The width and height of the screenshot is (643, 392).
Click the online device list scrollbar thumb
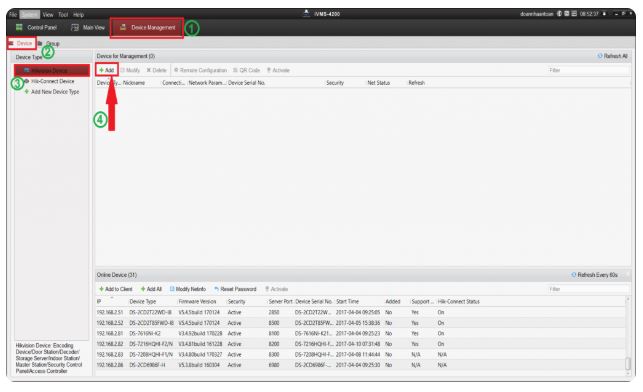click(x=627, y=363)
